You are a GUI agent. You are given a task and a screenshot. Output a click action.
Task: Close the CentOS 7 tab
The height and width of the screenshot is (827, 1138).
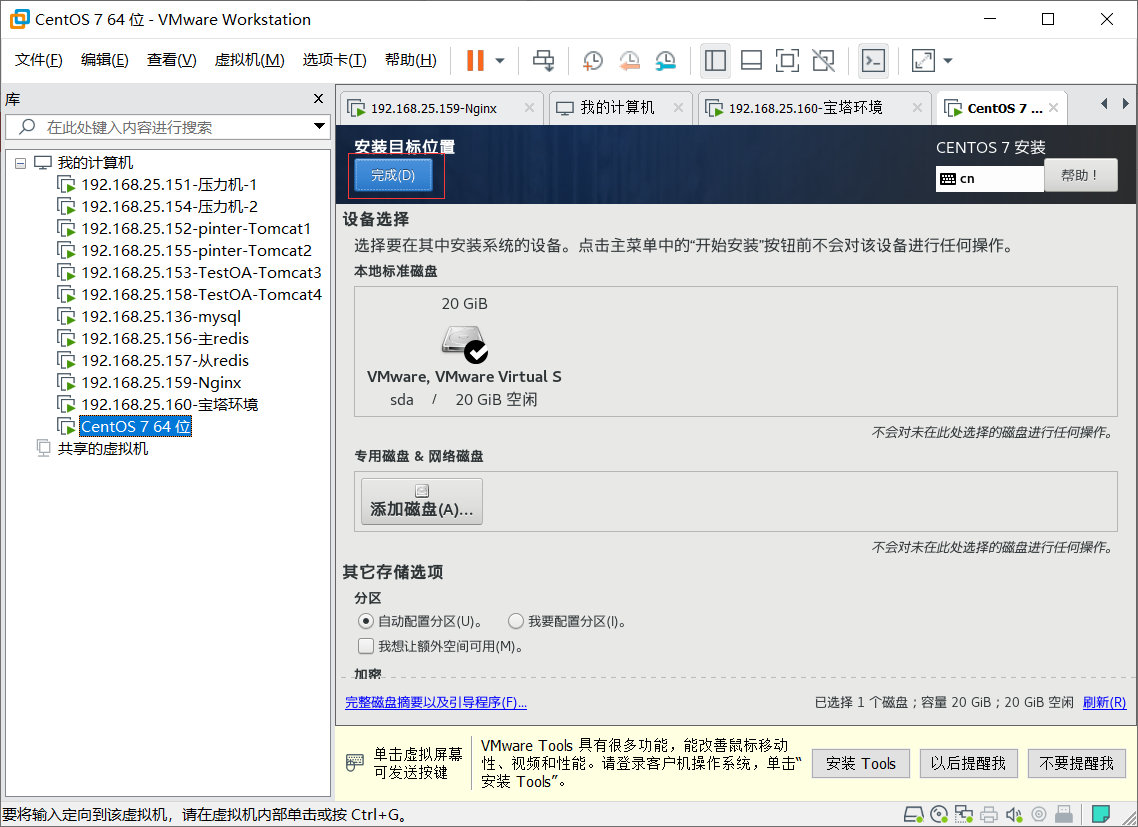pyautogui.click(x=1053, y=107)
